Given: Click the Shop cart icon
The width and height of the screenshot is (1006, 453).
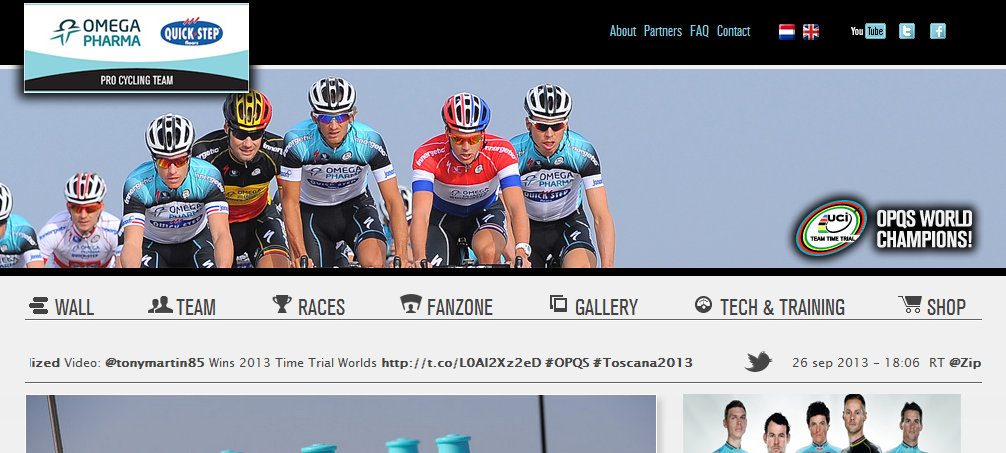Looking at the screenshot, I should (910, 304).
